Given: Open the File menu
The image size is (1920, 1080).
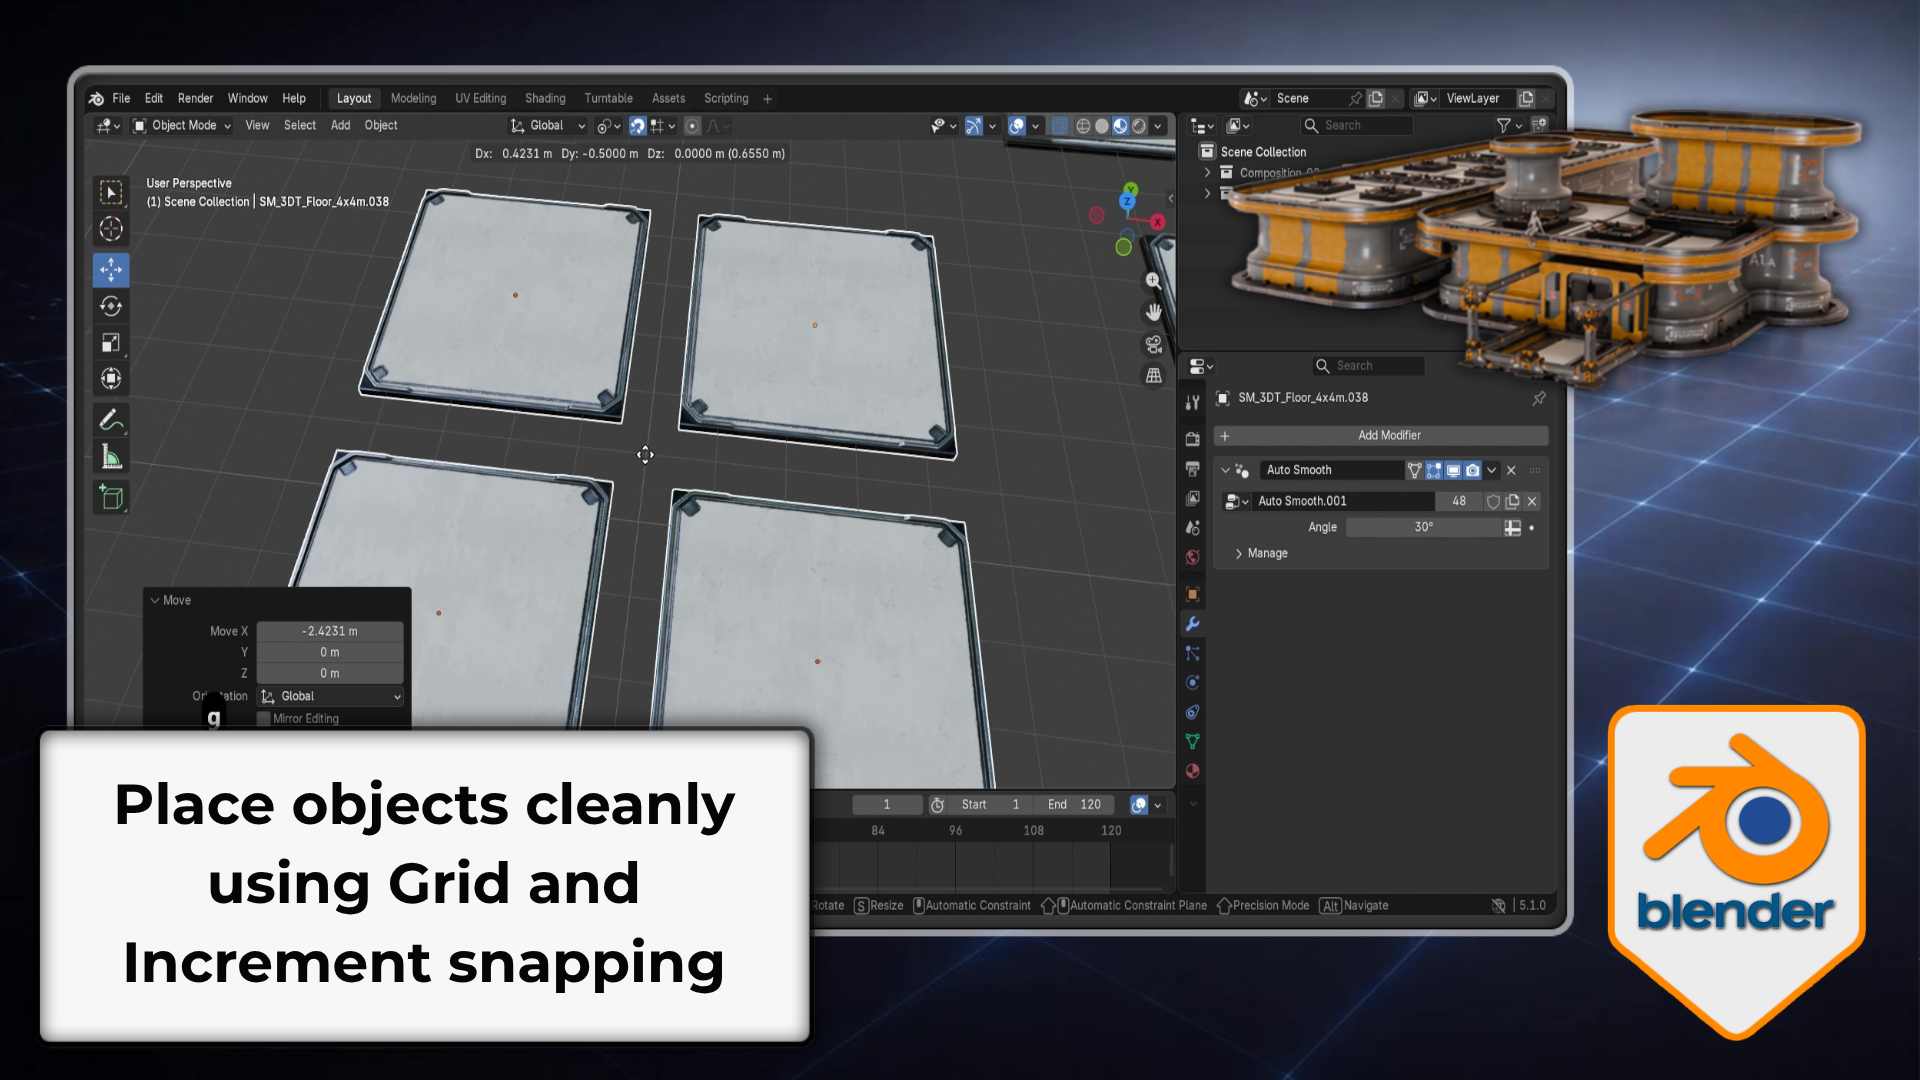Looking at the screenshot, I should pyautogui.click(x=121, y=98).
